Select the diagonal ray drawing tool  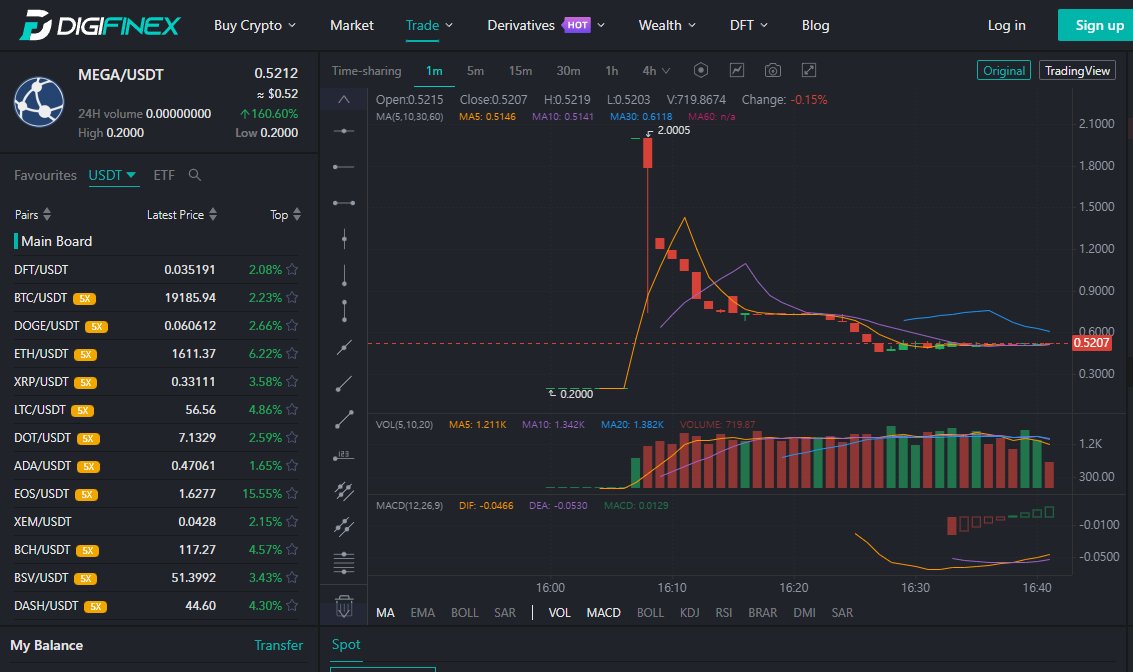[x=344, y=383]
